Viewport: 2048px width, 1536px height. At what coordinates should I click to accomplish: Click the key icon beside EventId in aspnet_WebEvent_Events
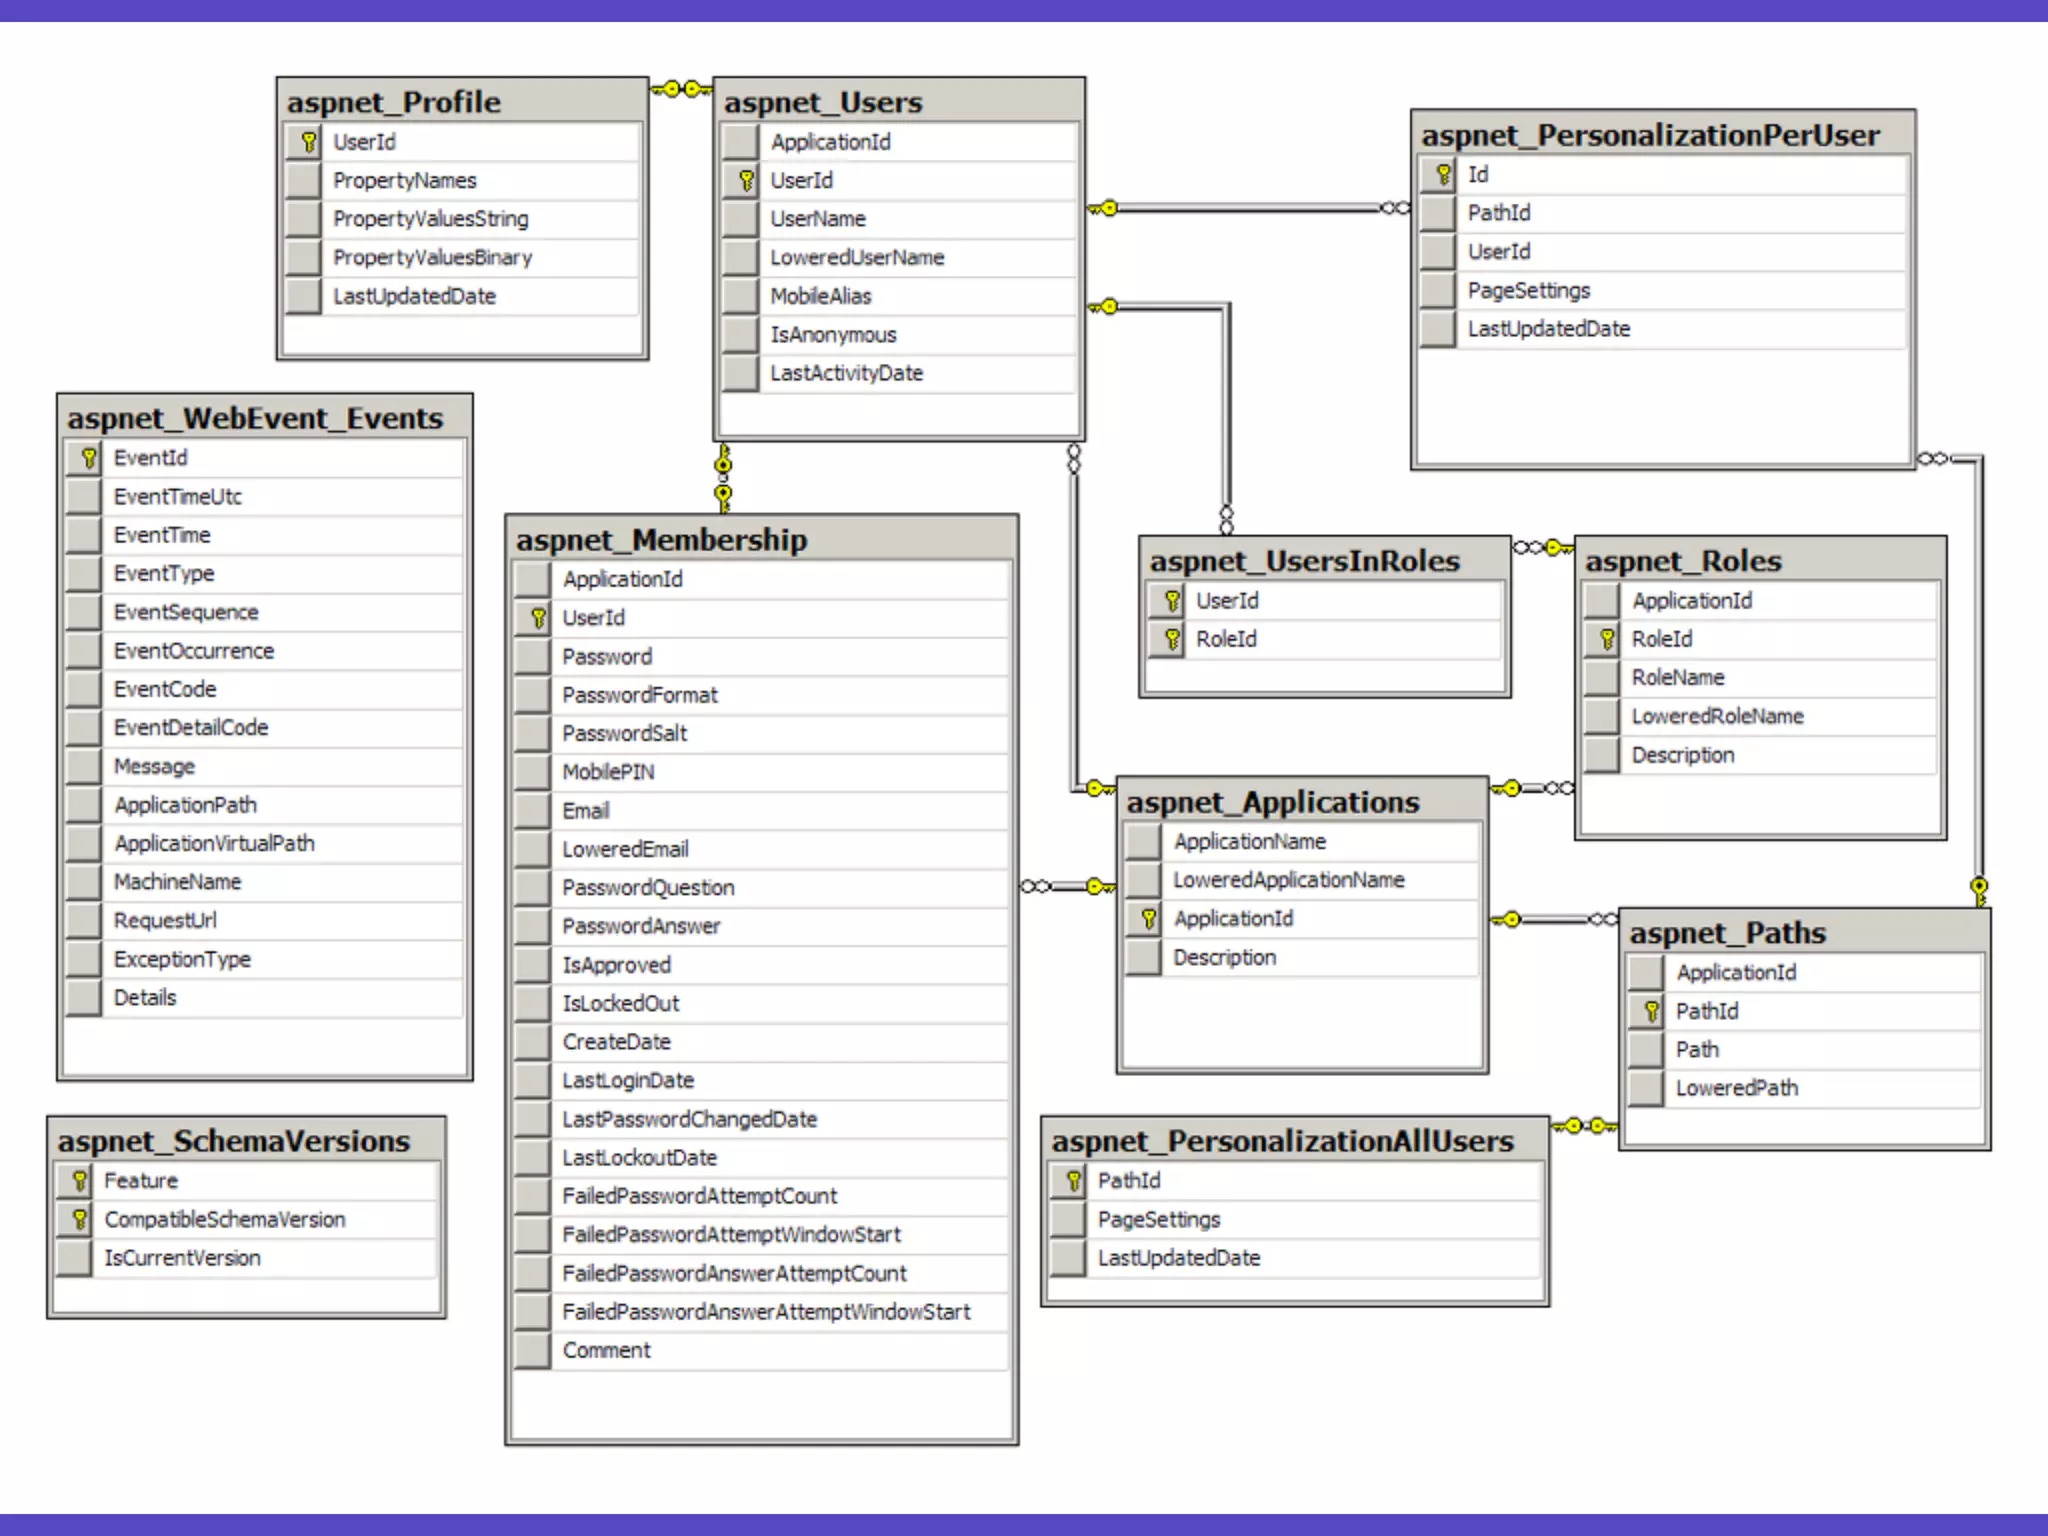click(x=88, y=458)
